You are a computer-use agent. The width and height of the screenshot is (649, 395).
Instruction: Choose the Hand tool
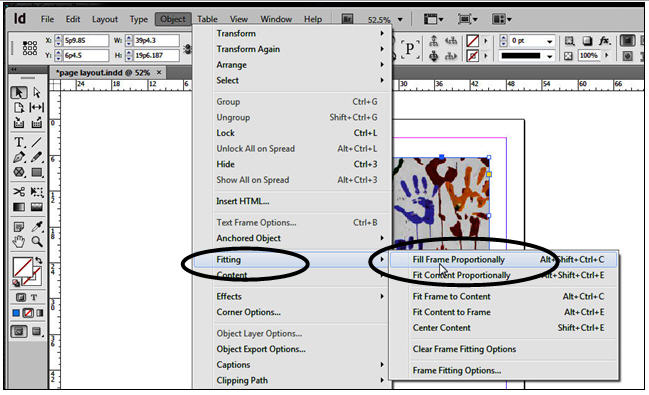pos(19,241)
